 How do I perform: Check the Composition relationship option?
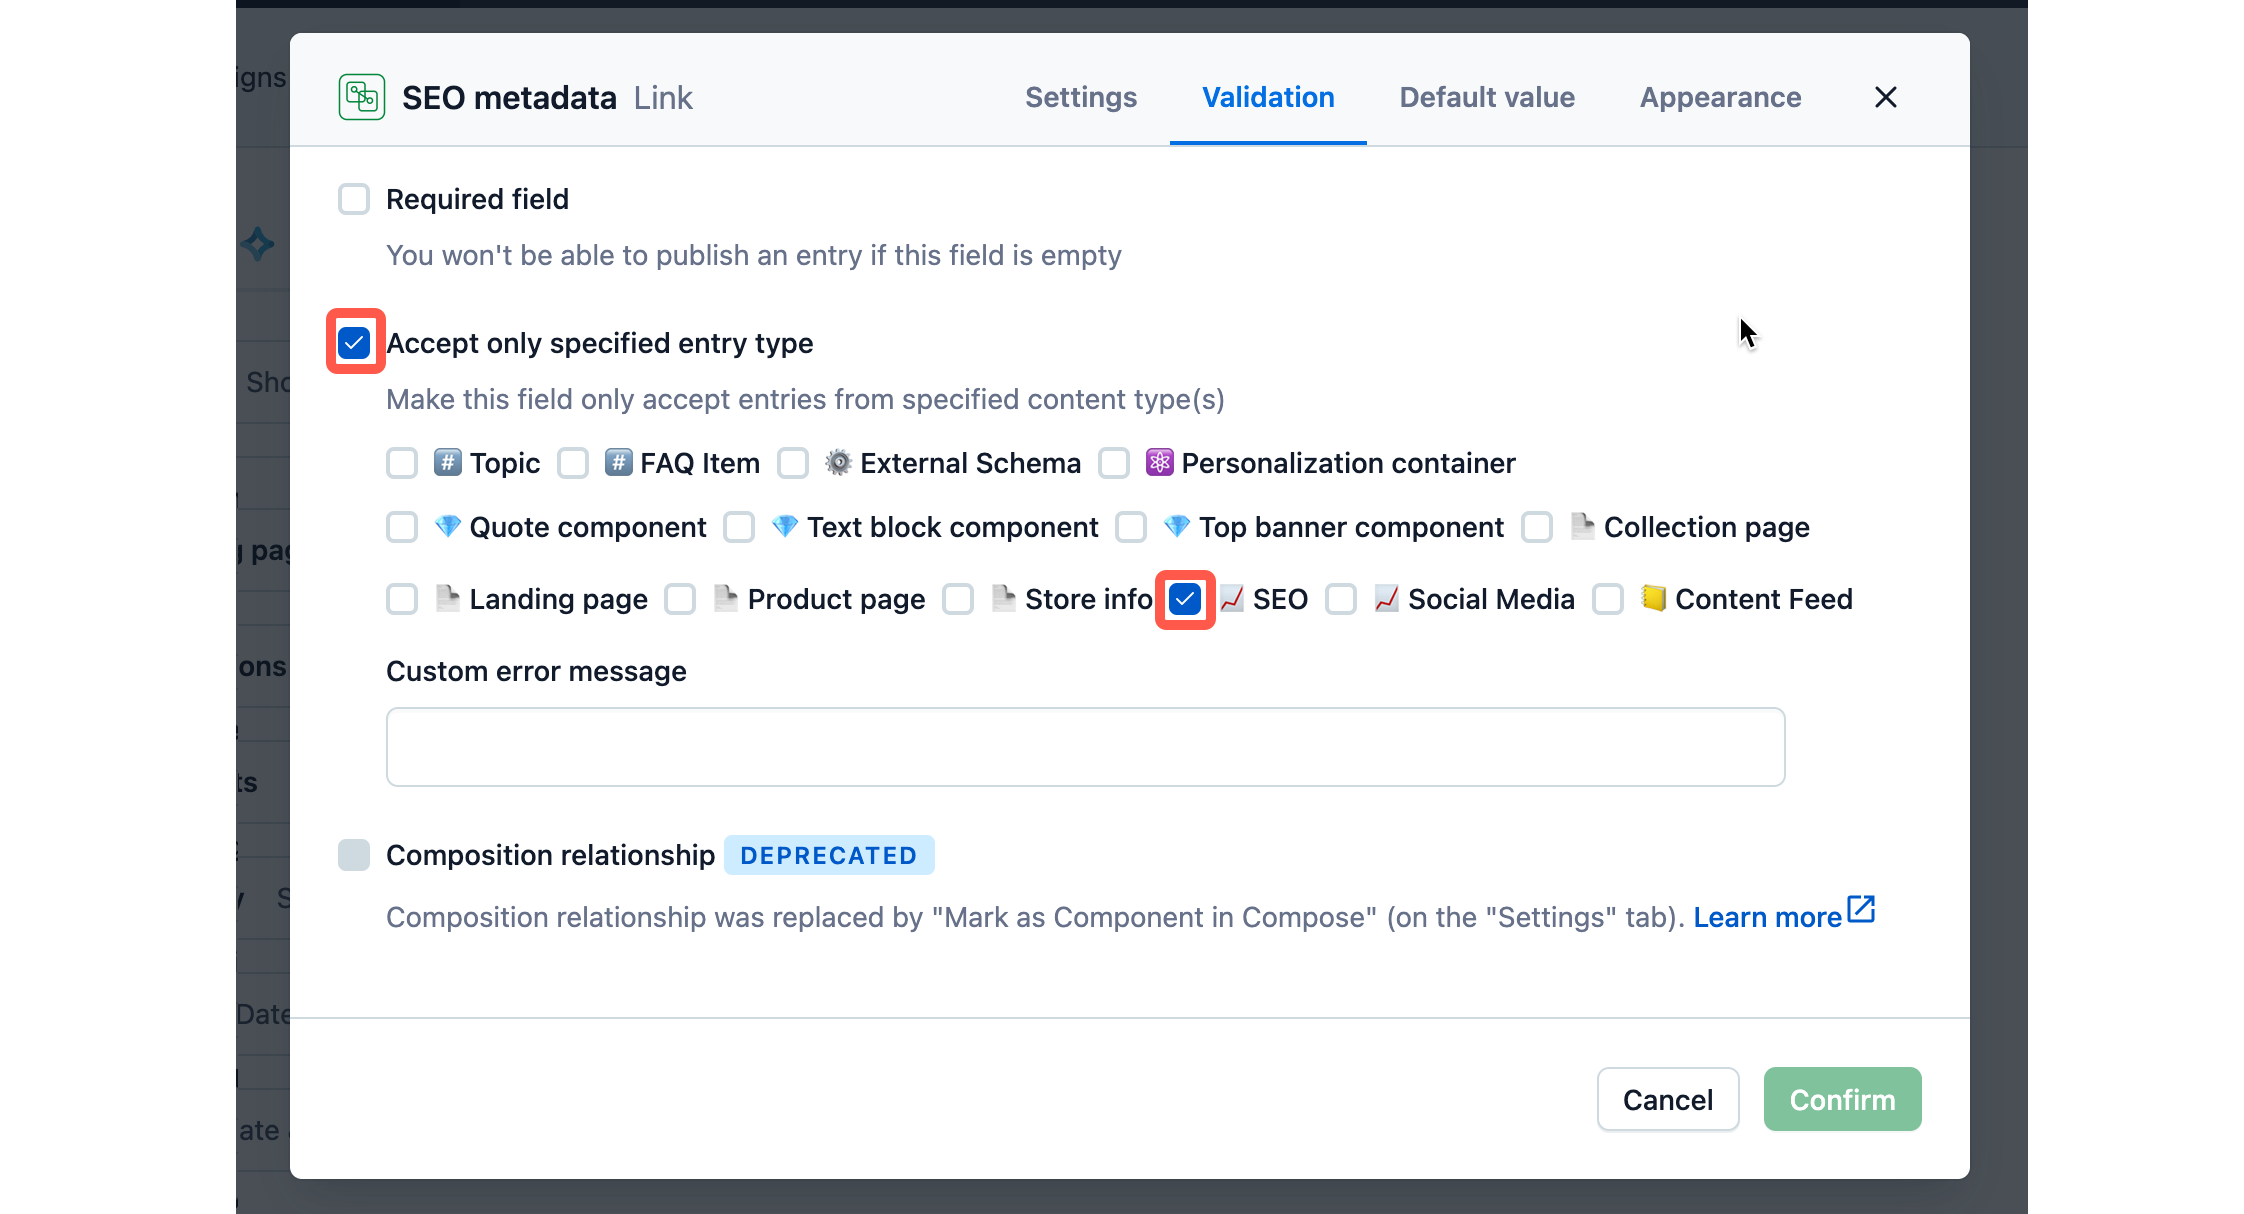[353, 855]
